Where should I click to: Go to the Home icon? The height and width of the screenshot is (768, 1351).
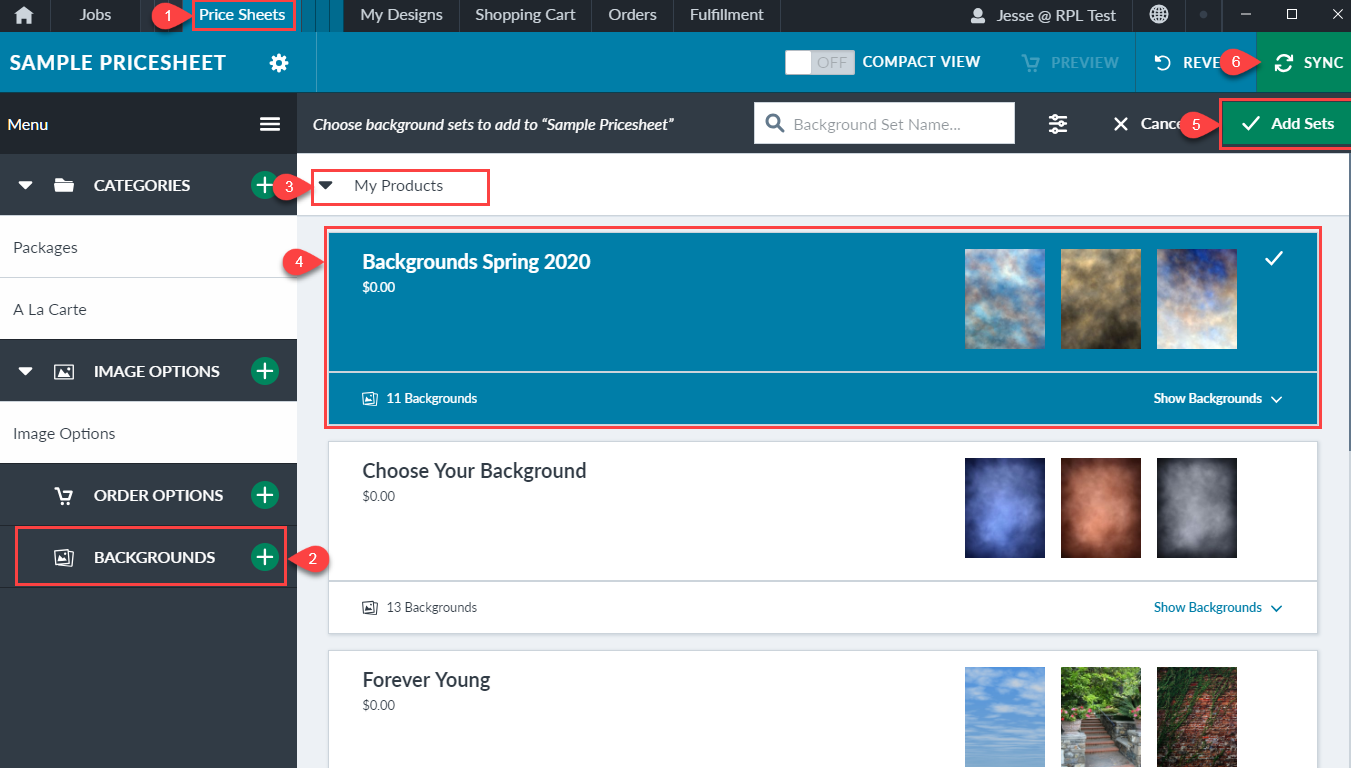pyautogui.click(x=23, y=15)
